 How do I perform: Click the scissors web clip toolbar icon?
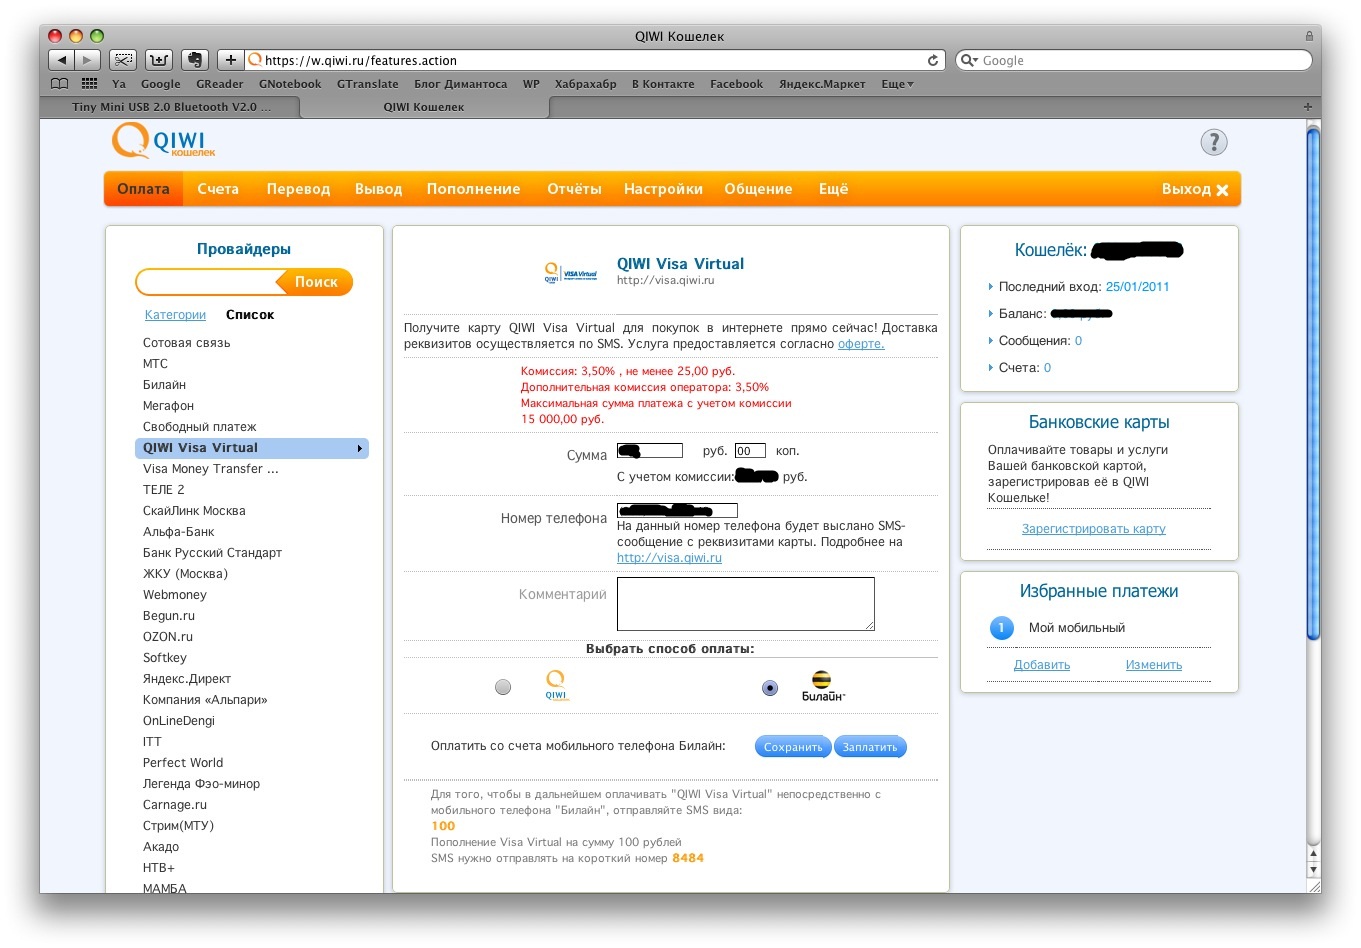tap(123, 60)
